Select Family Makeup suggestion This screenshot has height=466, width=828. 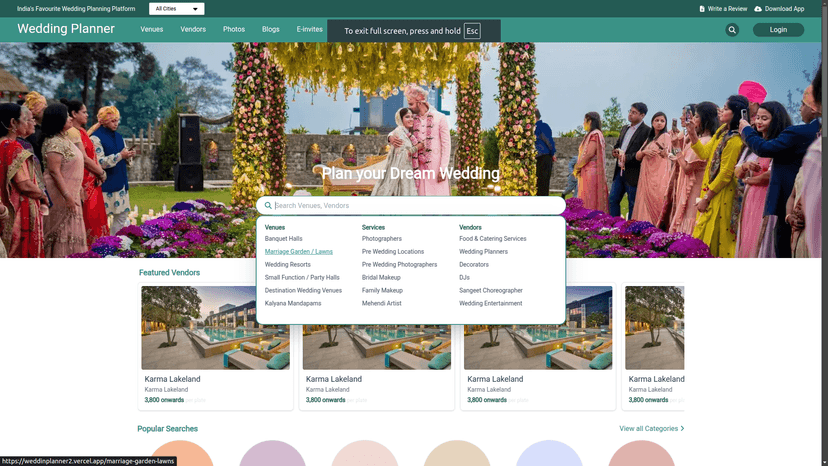point(382,291)
